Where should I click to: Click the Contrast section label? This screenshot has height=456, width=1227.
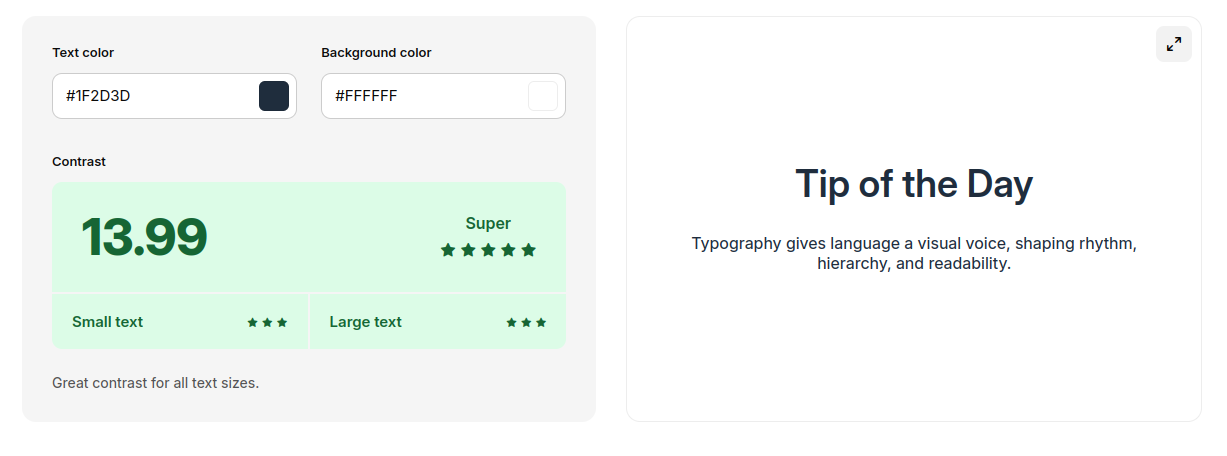79,161
